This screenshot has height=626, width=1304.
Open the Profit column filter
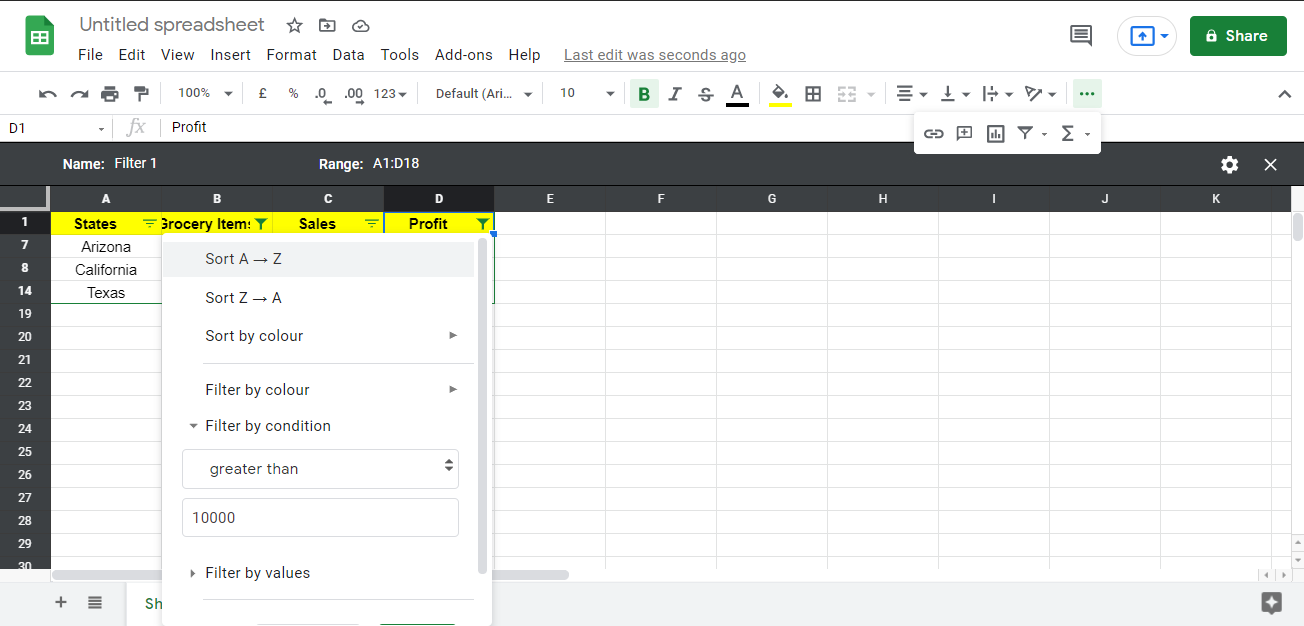click(x=483, y=224)
